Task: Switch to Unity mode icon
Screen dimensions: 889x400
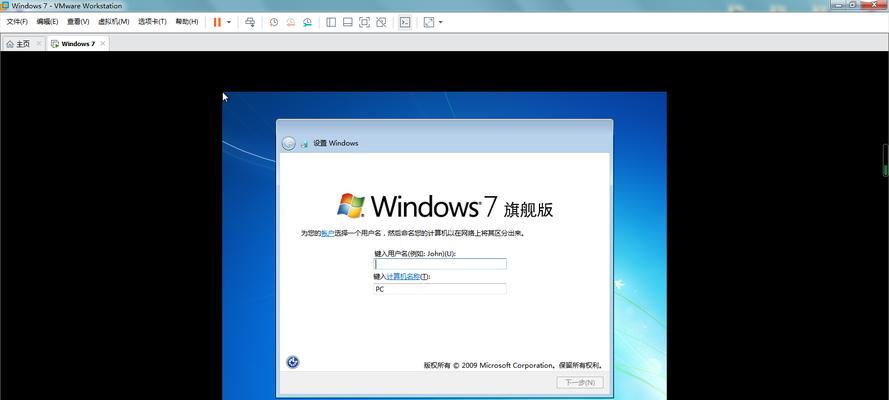Action: 382,22
